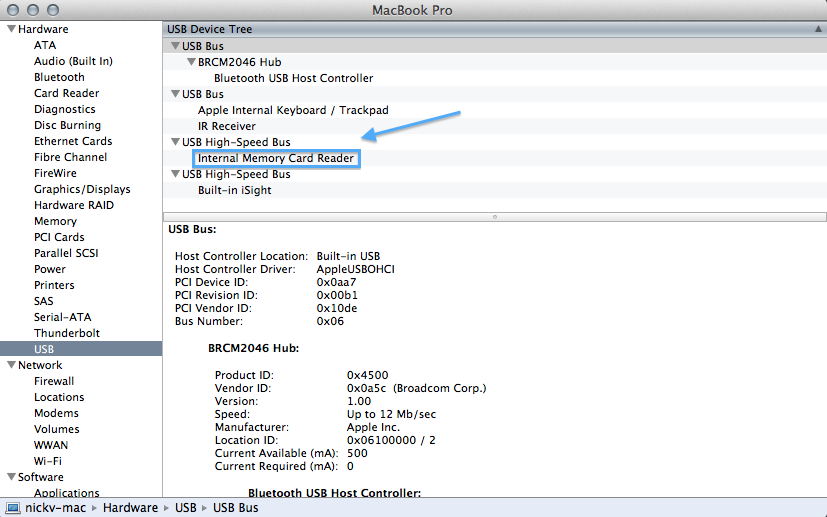Collapse the first USB Bus tree node
This screenshot has height=517, width=827.
[176, 46]
